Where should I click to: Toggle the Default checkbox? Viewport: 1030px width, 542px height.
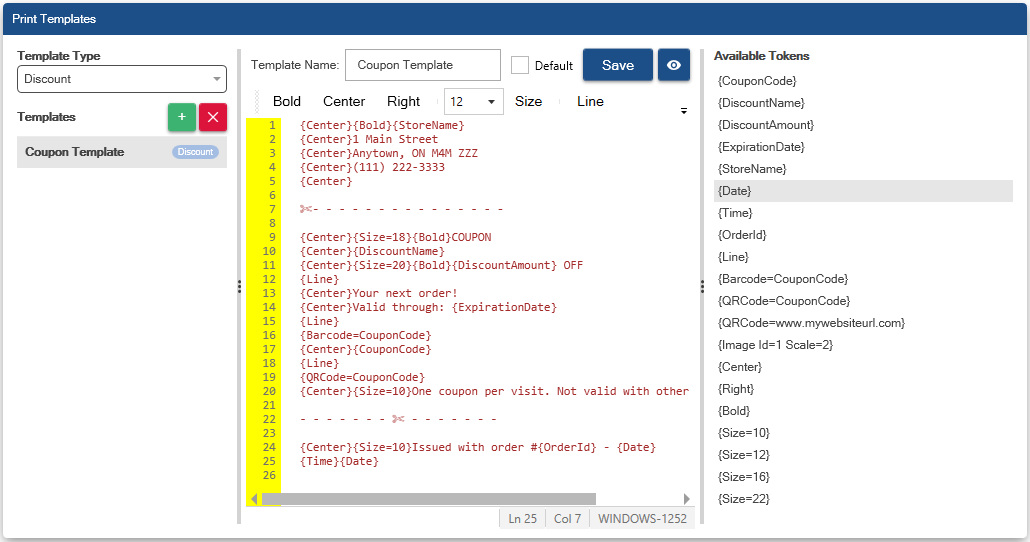click(520, 65)
